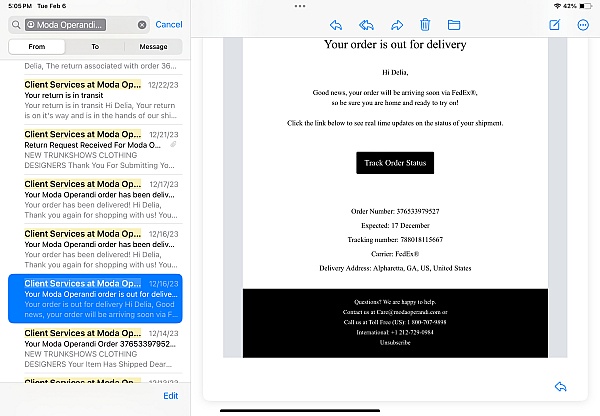Tap the Expected: 17 December line
This screenshot has height=416, width=600.
tap(395, 225)
